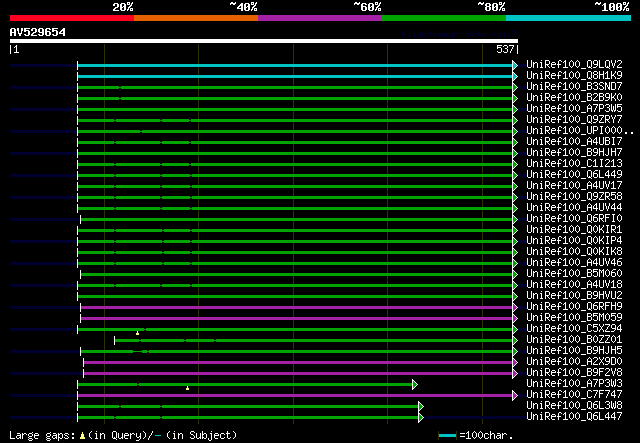Click the purple arrowhead of the Q6RFH9 row

515,307
